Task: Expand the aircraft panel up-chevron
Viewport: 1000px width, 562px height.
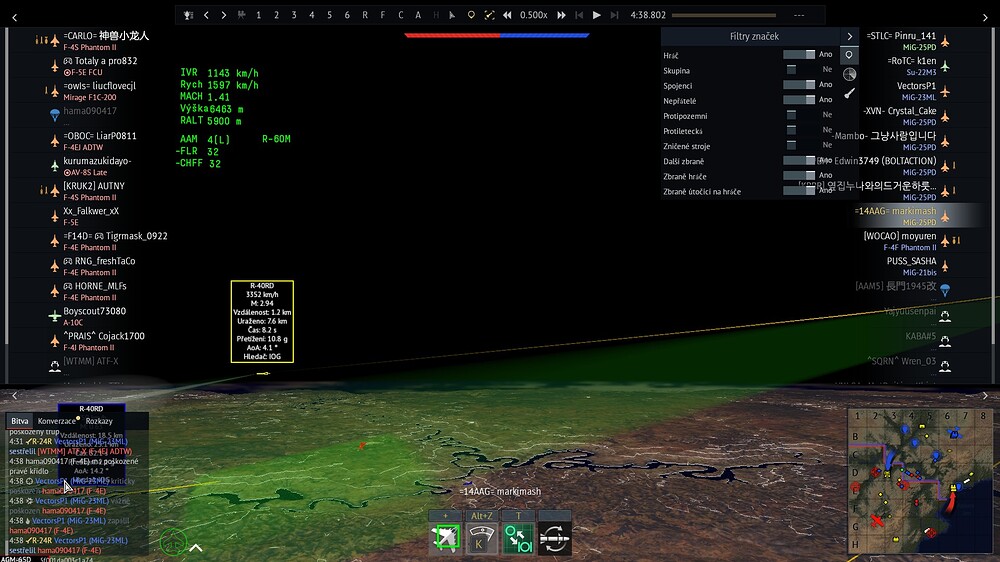Action: (196, 547)
